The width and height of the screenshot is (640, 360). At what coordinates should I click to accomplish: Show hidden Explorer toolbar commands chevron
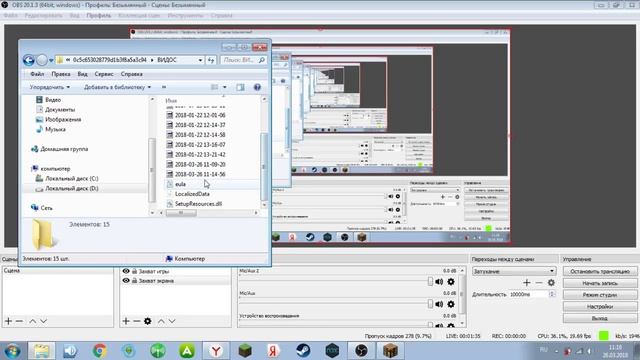coord(164,87)
